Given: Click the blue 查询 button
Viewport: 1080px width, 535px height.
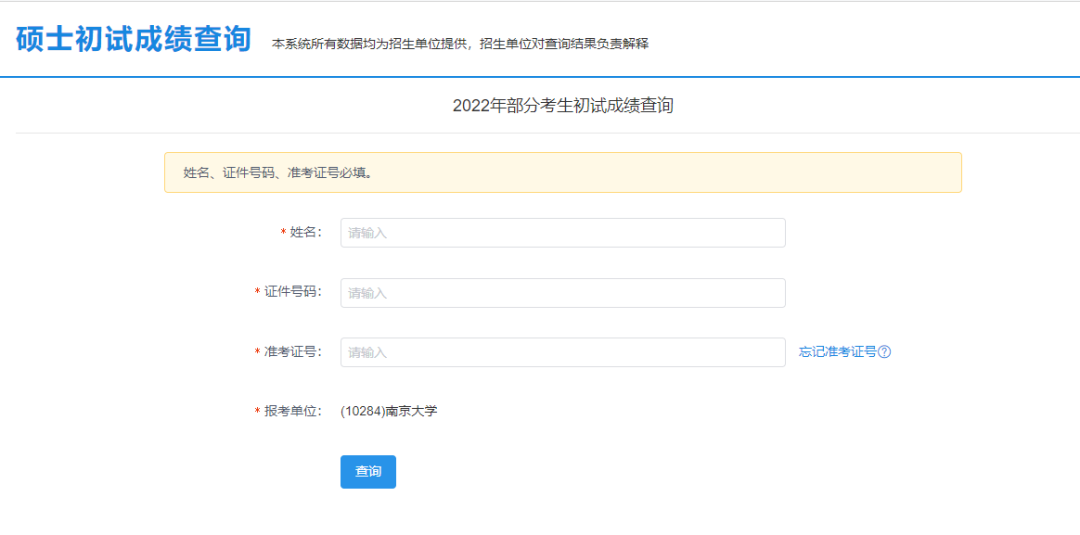Looking at the screenshot, I should pyautogui.click(x=368, y=472).
